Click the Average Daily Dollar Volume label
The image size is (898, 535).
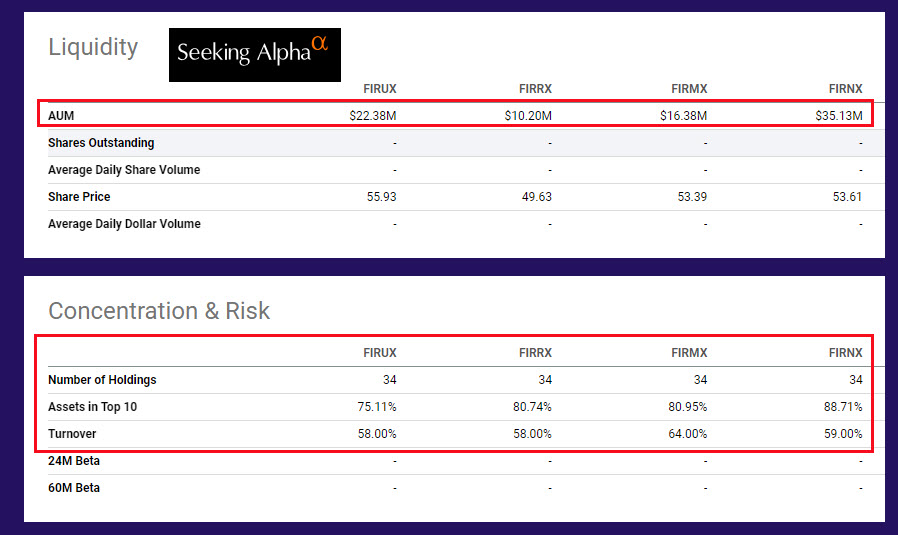(124, 224)
